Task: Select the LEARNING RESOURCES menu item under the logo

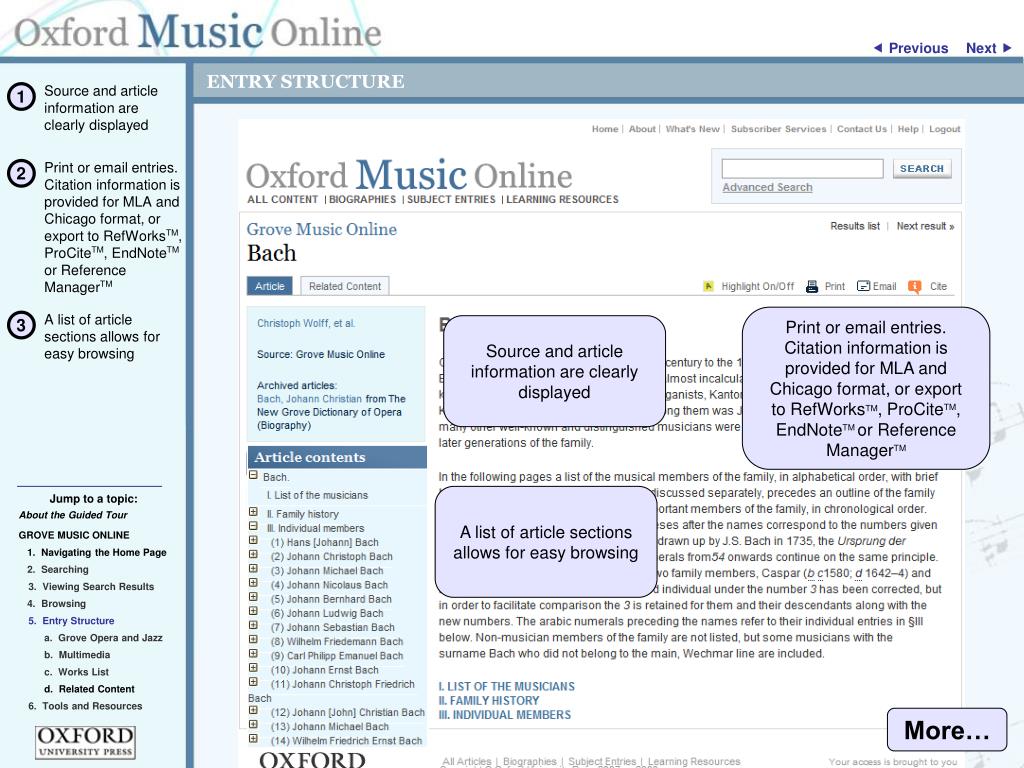Action: point(562,199)
